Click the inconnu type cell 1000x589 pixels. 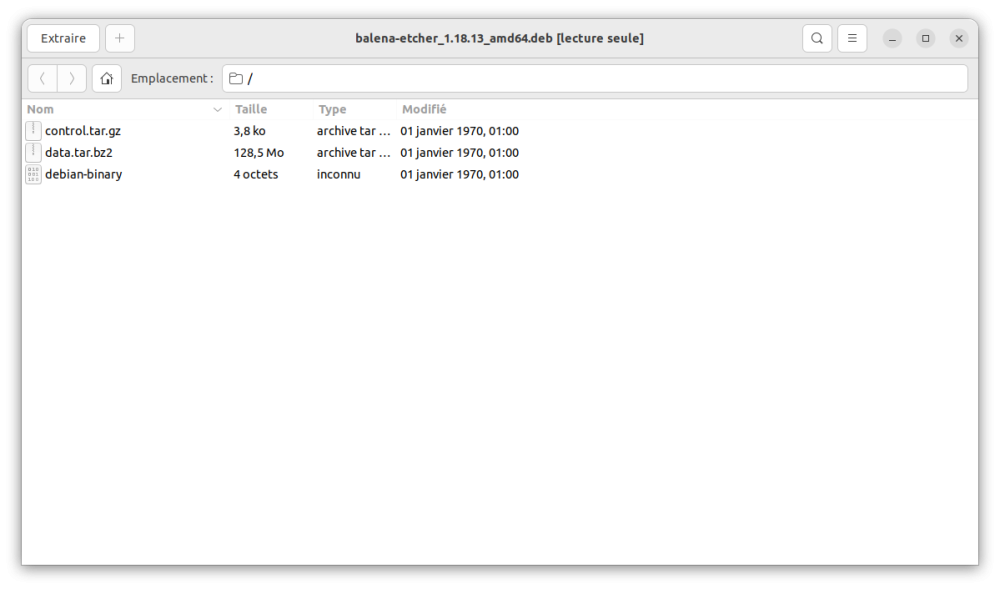[x=339, y=175]
